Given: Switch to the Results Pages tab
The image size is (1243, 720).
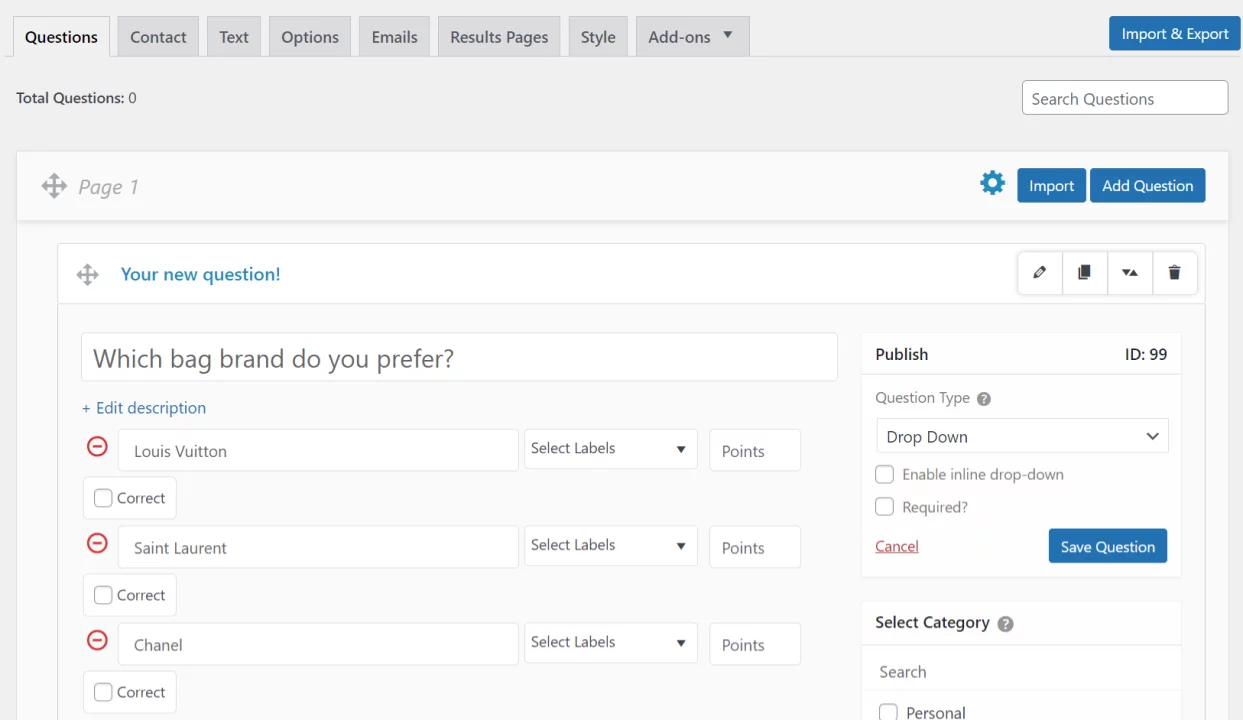Looking at the screenshot, I should click(x=498, y=36).
